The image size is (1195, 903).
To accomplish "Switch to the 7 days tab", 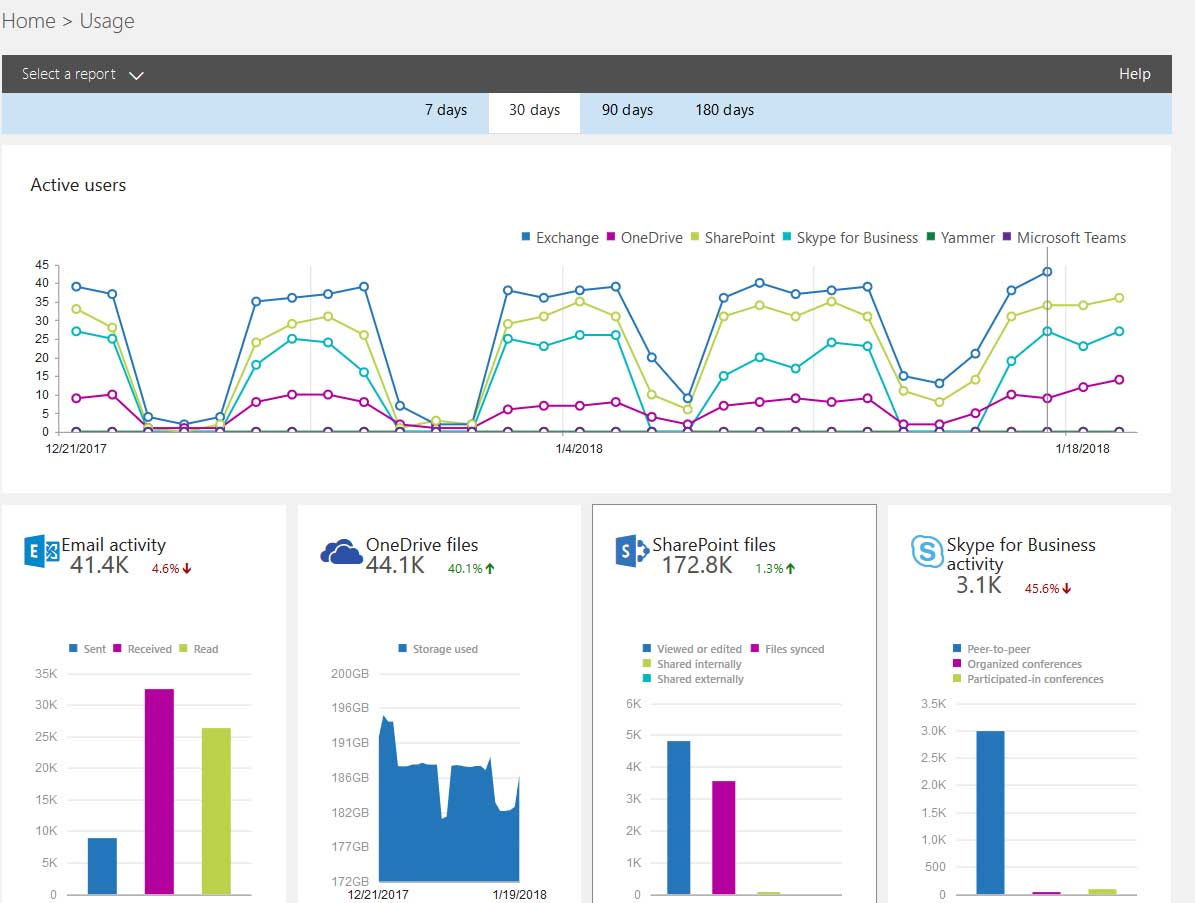I will click(x=445, y=110).
